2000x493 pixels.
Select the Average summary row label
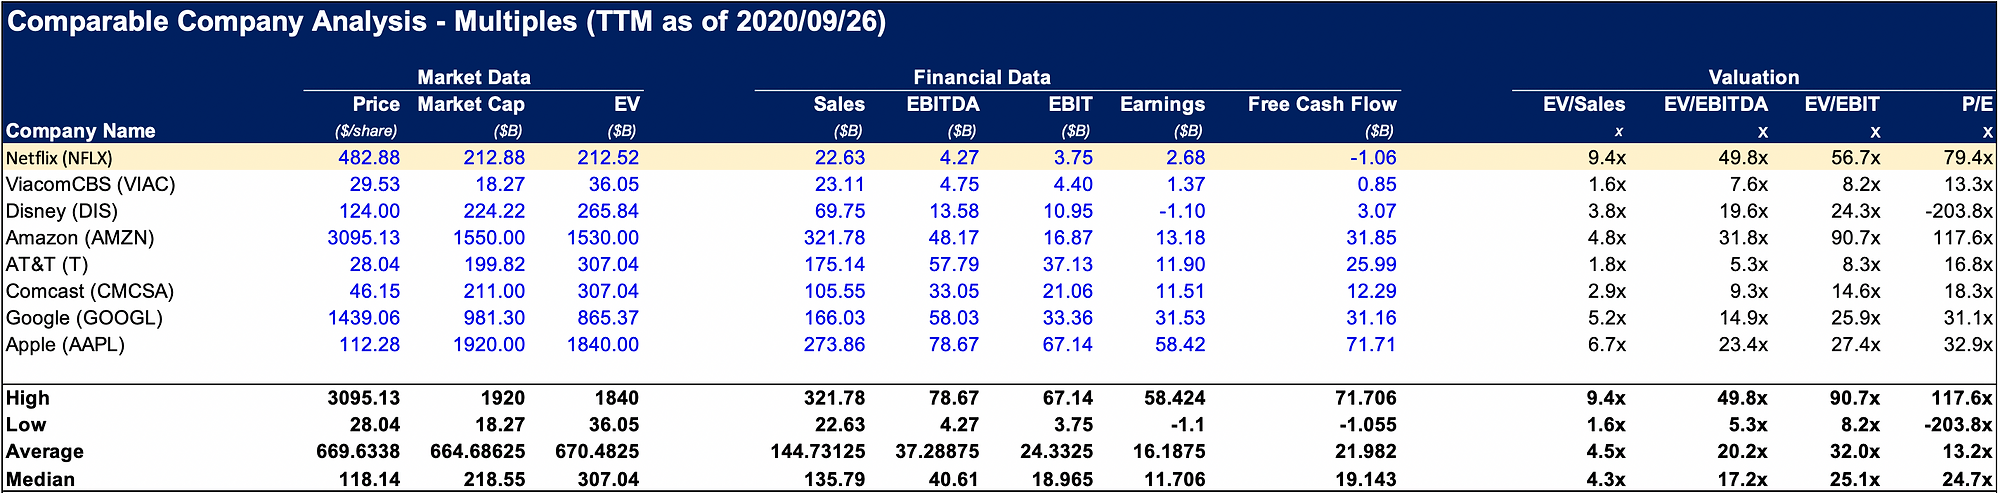pyautogui.click(x=45, y=451)
